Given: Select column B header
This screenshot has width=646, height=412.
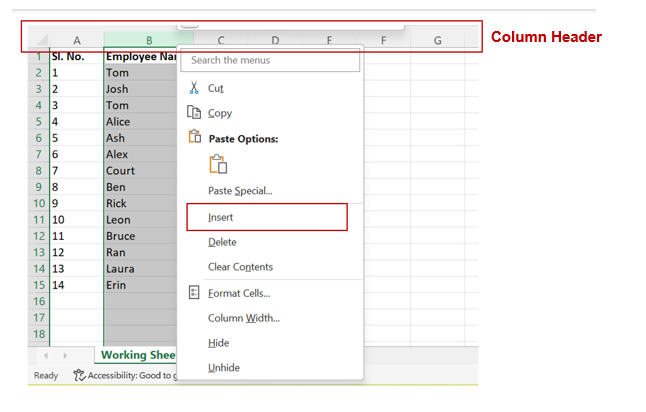Looking at the screenshot, I should [x=149, y=40].
